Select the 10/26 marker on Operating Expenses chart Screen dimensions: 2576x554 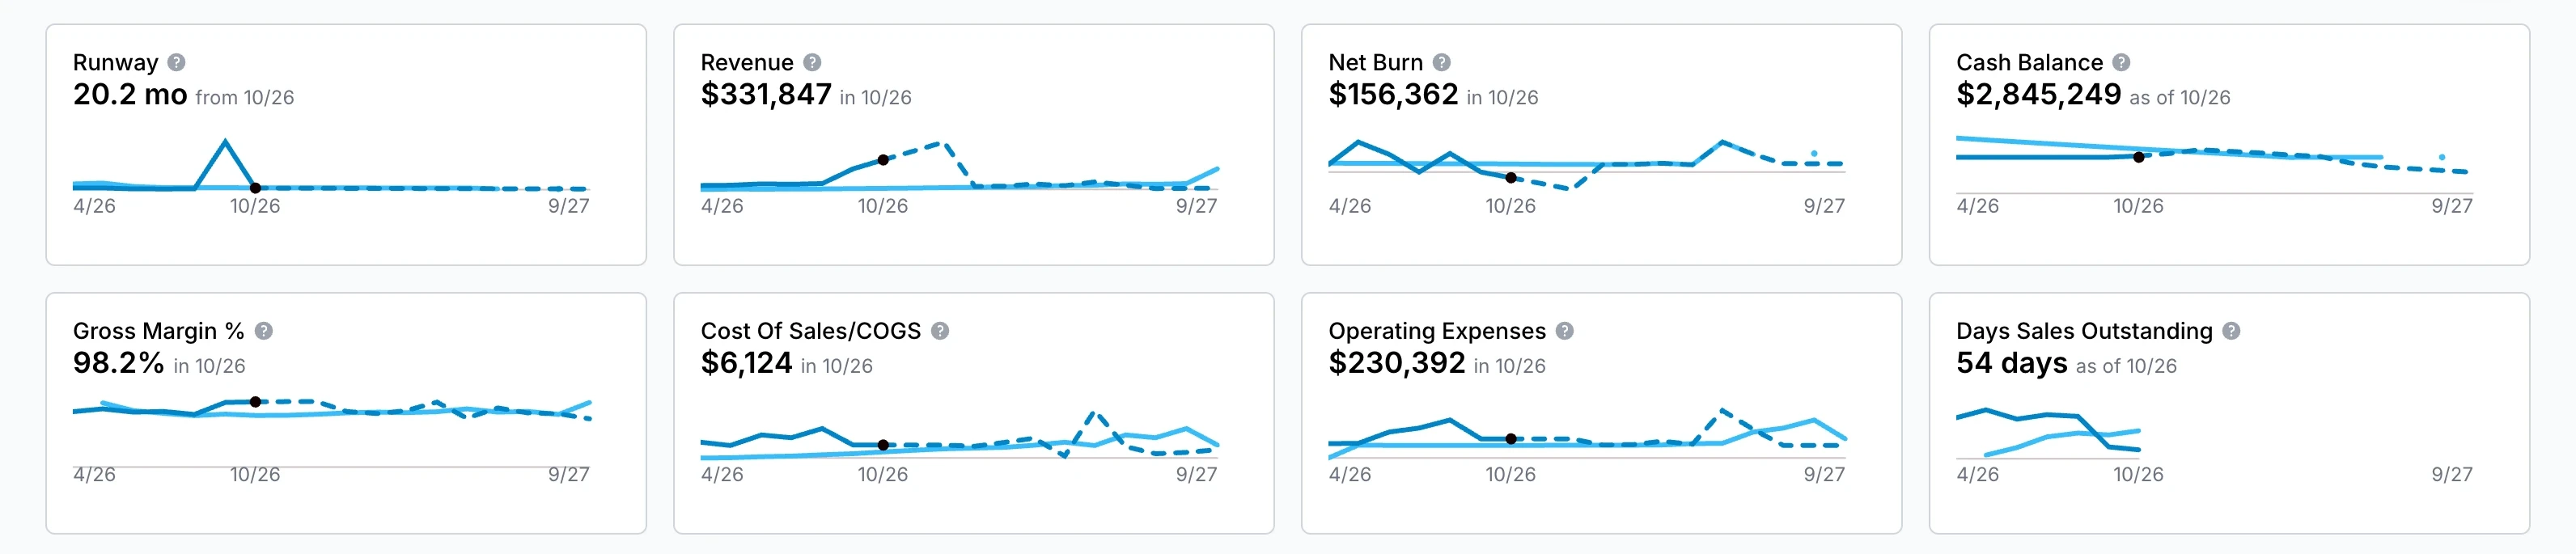point(1510,439)
